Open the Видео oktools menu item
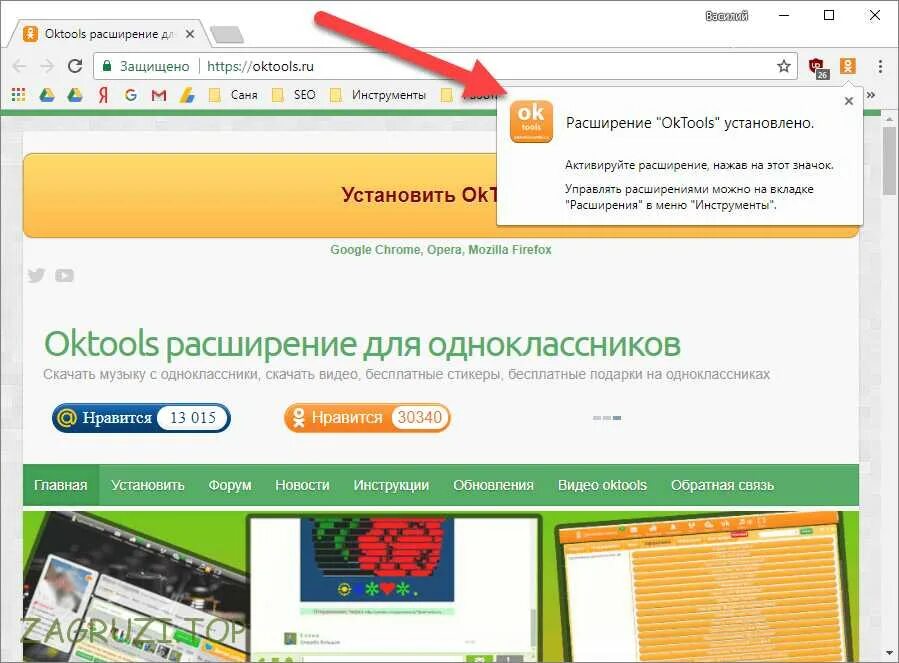 602,485
